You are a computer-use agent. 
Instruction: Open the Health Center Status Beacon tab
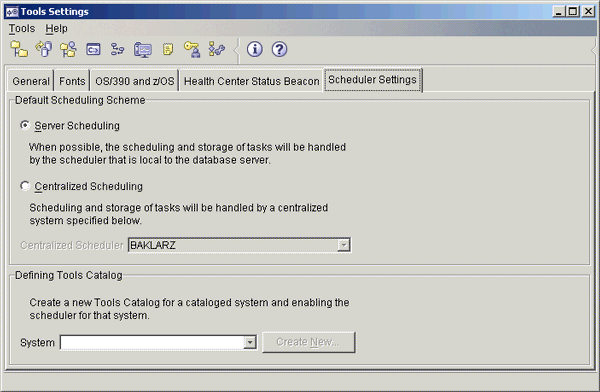[x=251, y=81]
